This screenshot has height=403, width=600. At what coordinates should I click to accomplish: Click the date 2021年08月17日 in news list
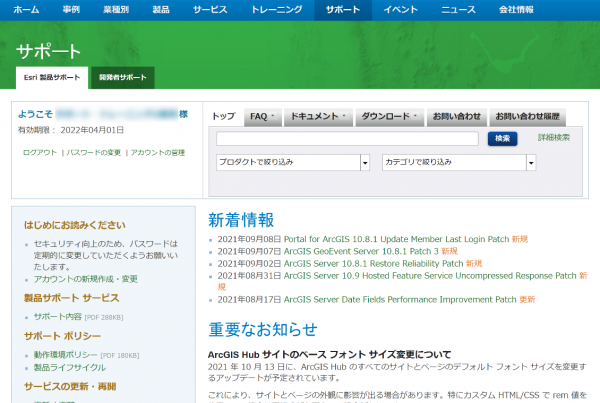pyautogui.click(x=249, y=300)
